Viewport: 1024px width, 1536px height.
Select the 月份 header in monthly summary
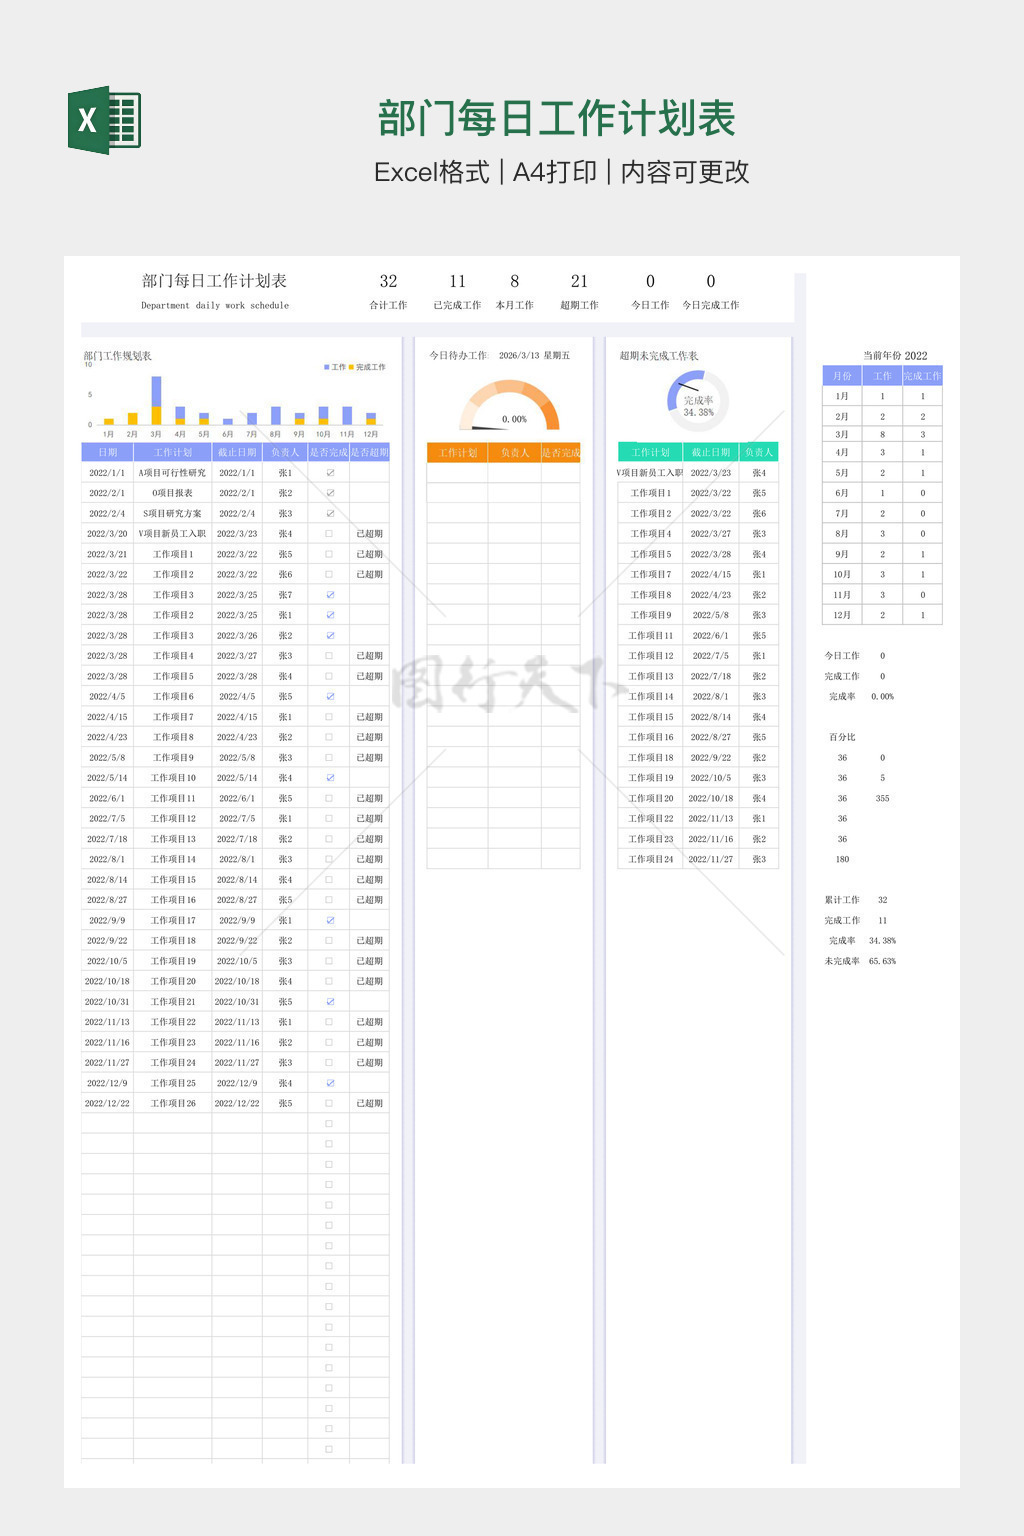coord(842,376)
